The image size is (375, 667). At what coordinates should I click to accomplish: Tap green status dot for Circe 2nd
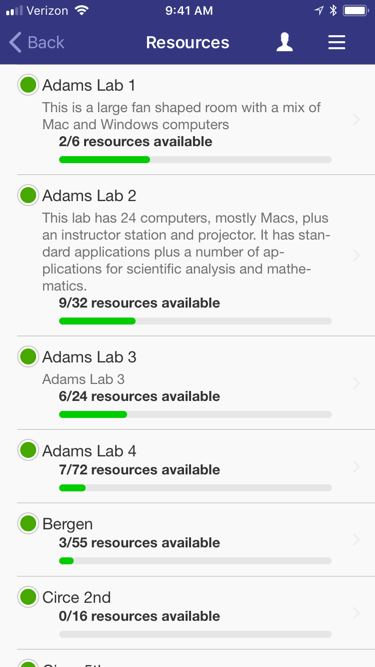(28, 596)
